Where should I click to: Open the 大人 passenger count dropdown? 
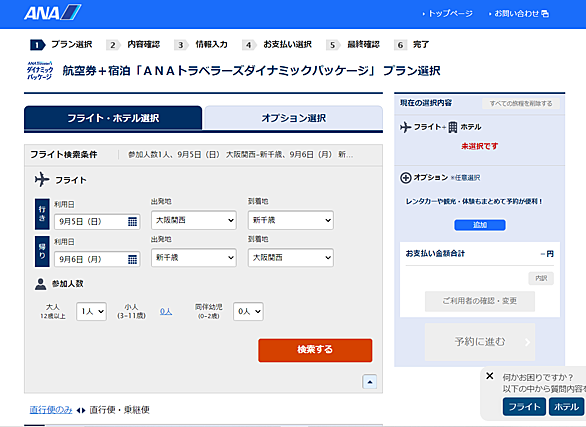92,311
